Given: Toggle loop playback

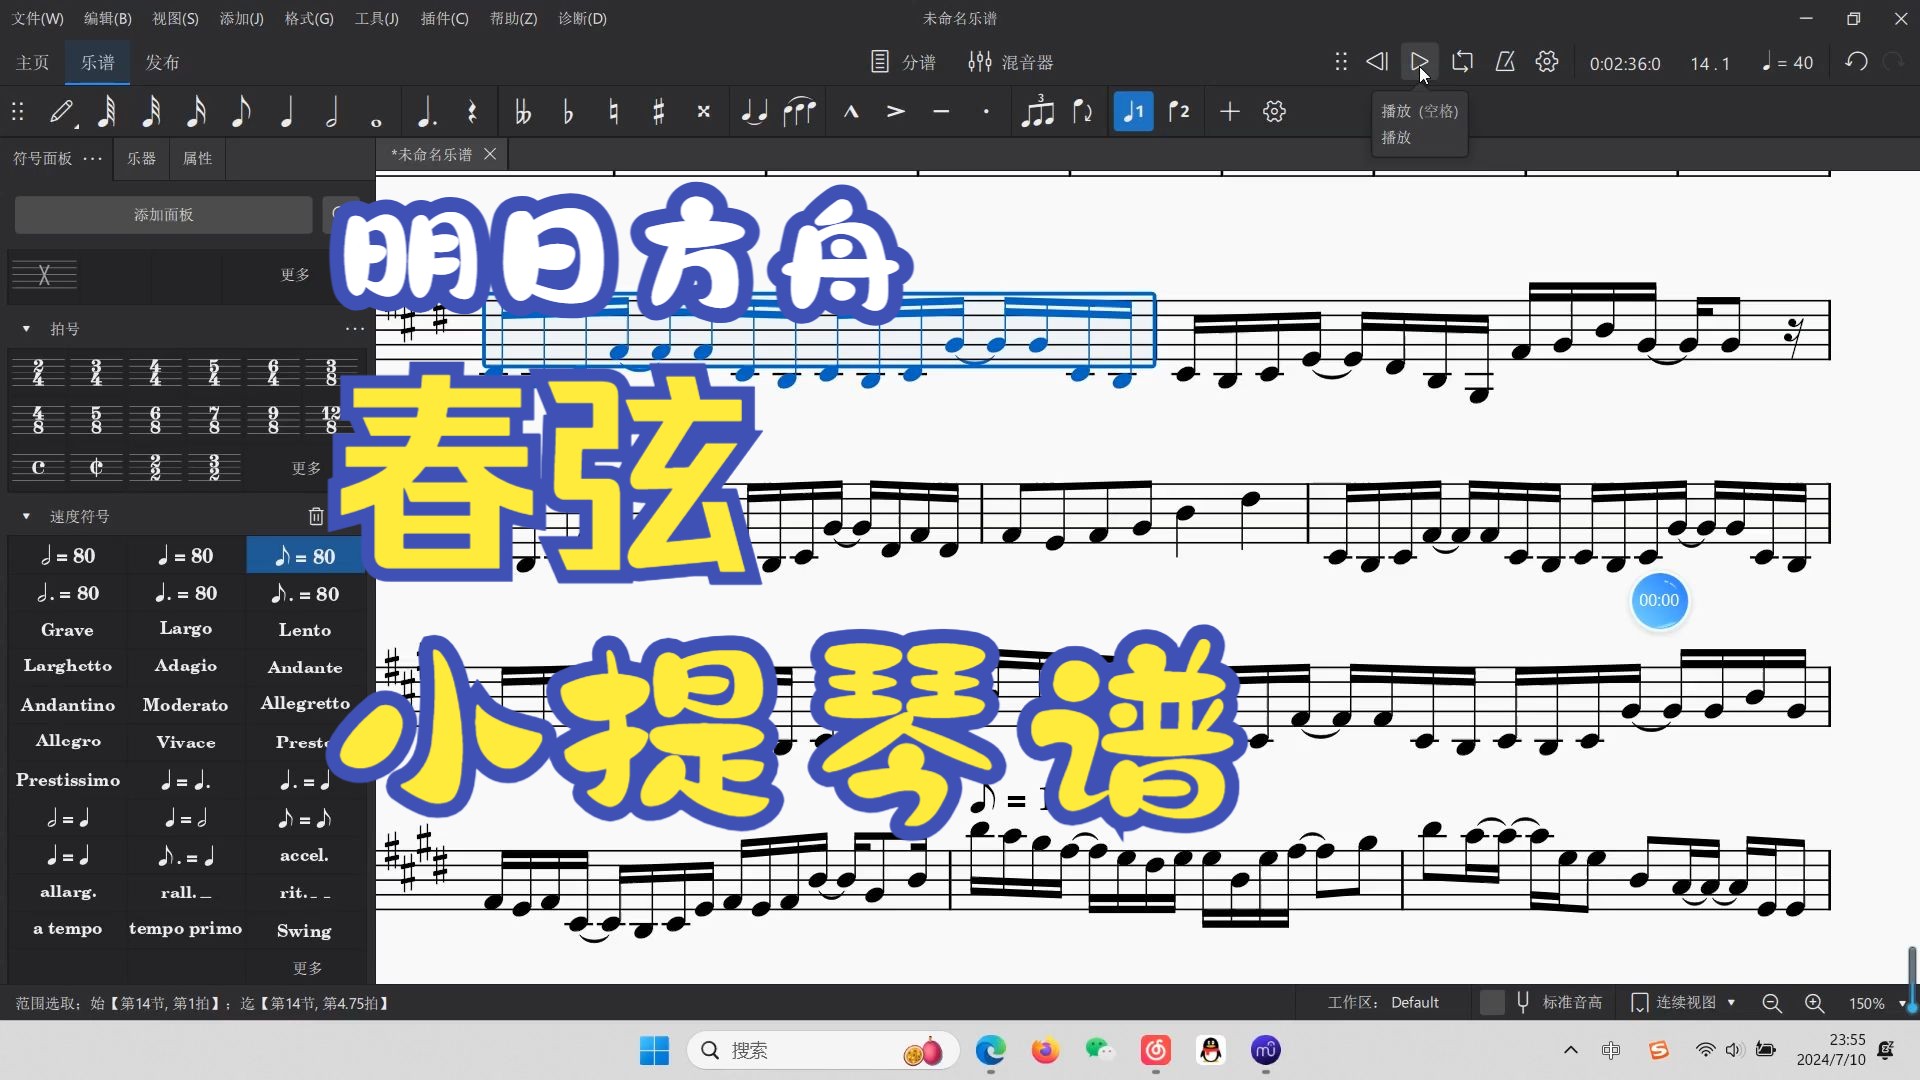Looking at the screenshot, I should coord(1462,62).
